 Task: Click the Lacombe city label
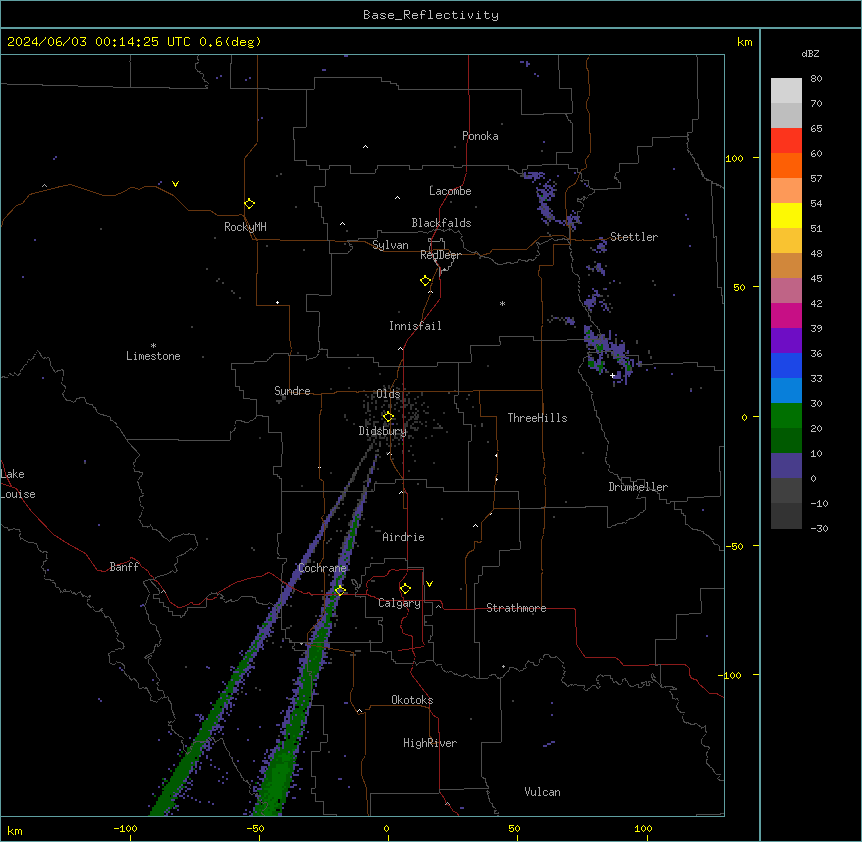pos(450,191)
